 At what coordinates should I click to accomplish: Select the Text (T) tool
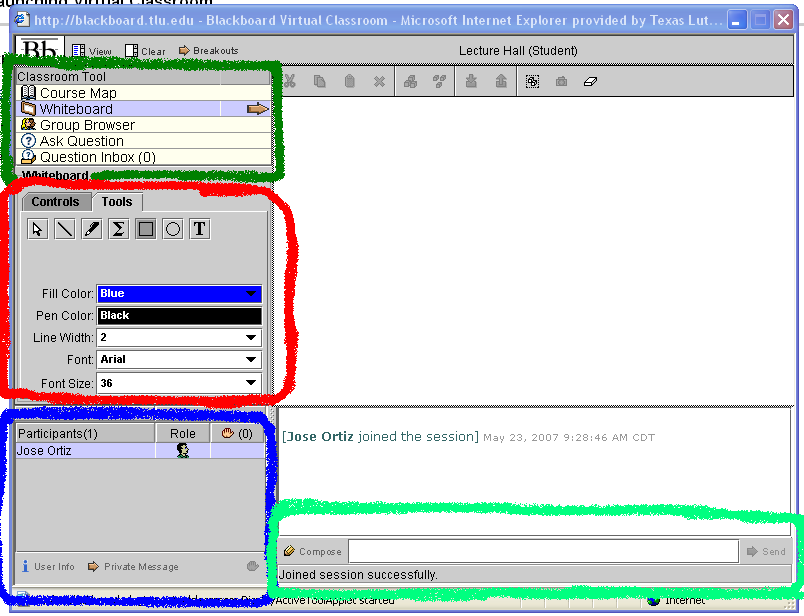click(200, 229)
